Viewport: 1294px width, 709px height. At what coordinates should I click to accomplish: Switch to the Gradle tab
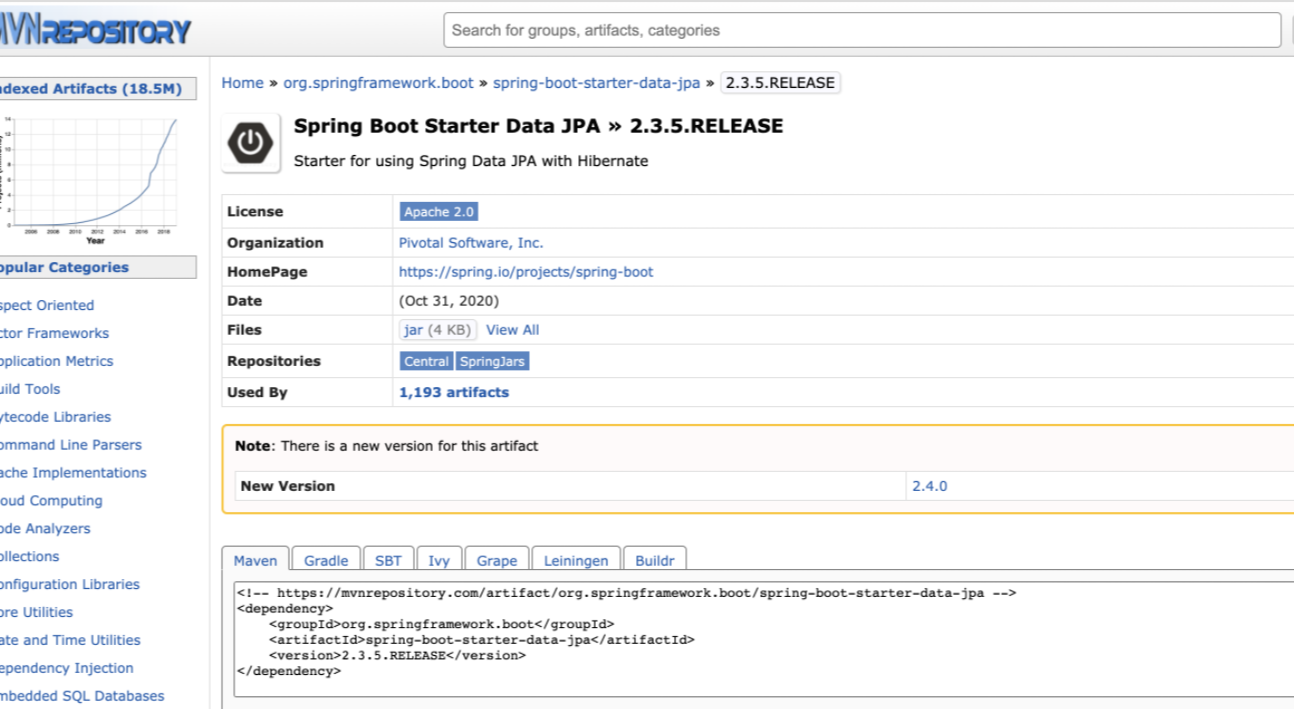[326, 560]
